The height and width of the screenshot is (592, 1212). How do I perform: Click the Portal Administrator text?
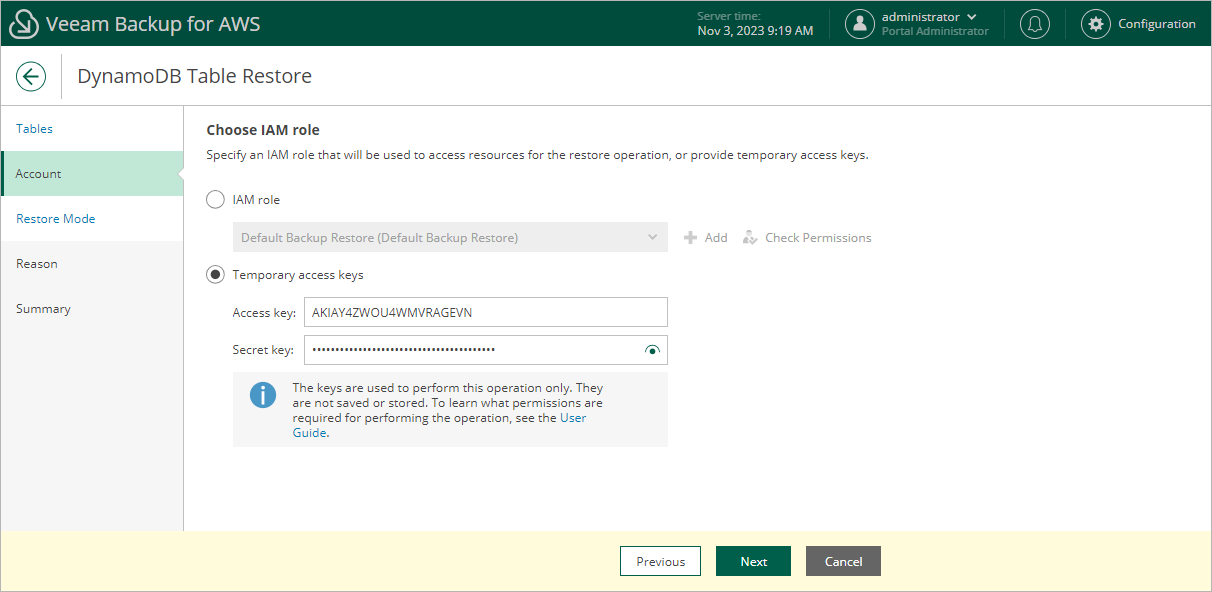935,31
